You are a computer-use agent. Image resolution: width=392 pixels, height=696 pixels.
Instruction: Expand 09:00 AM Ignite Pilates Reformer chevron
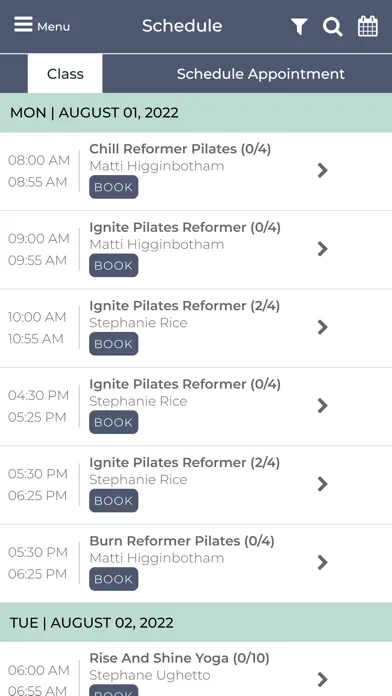[x=323, y=249]
